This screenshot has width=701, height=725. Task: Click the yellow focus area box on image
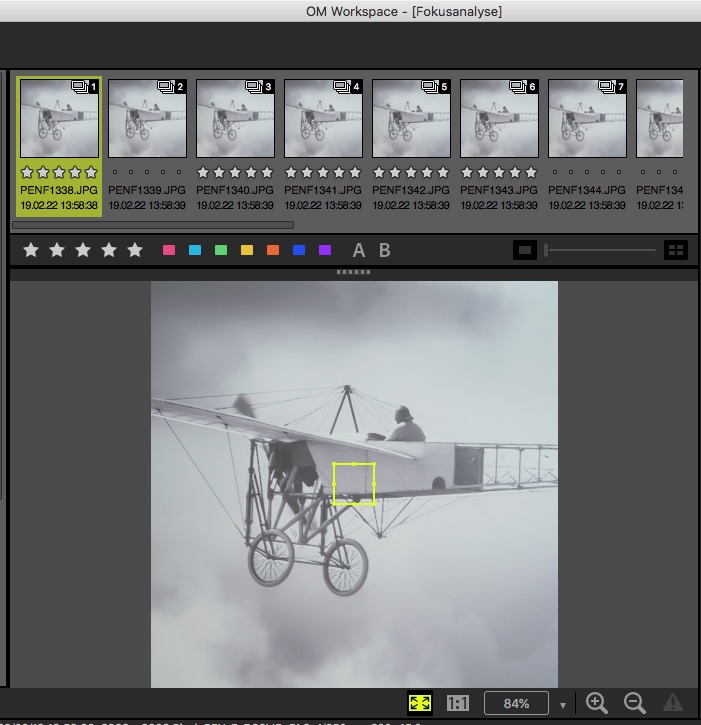click(354, 484)
